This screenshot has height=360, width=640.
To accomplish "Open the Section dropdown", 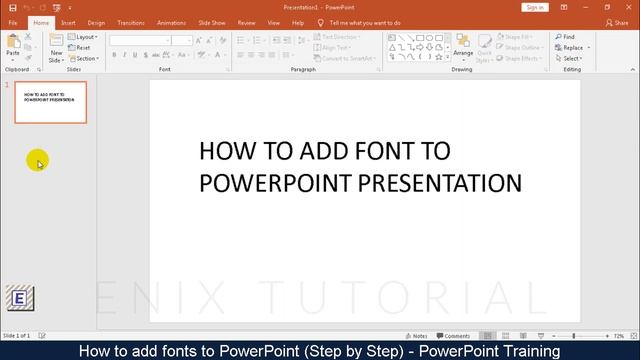I will 84,59.
